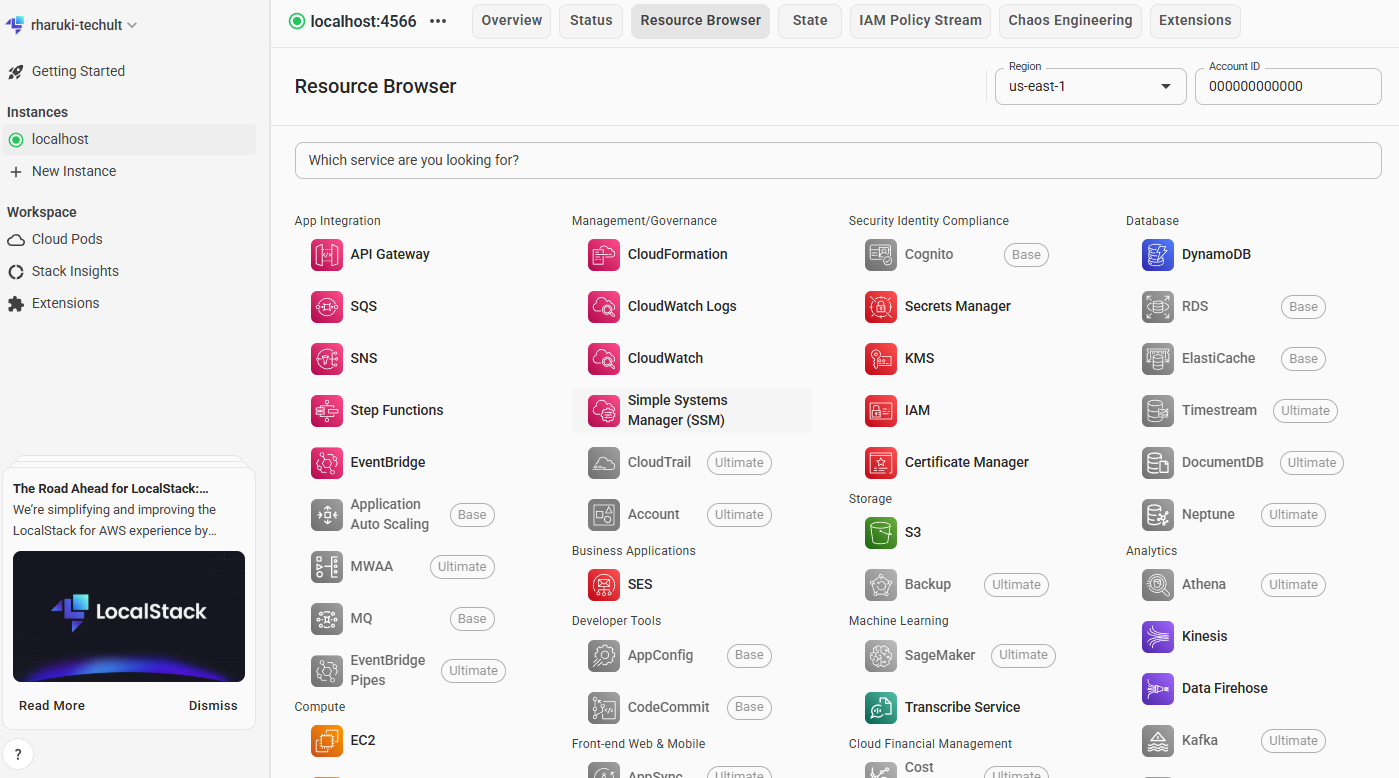
Task: Select the Resource Browser tab
Action: [700, 21]
